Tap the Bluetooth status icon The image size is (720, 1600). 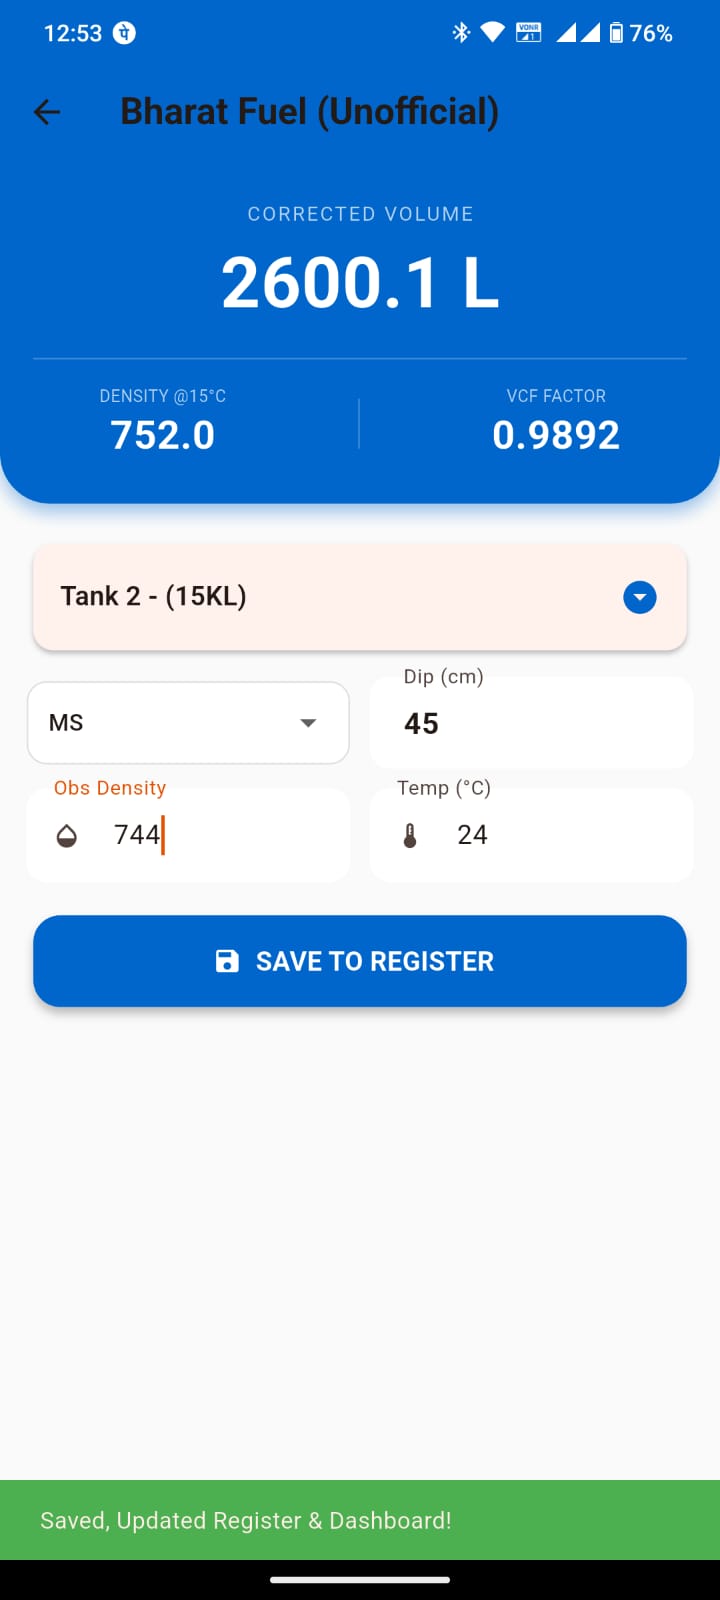pos(461,33)
